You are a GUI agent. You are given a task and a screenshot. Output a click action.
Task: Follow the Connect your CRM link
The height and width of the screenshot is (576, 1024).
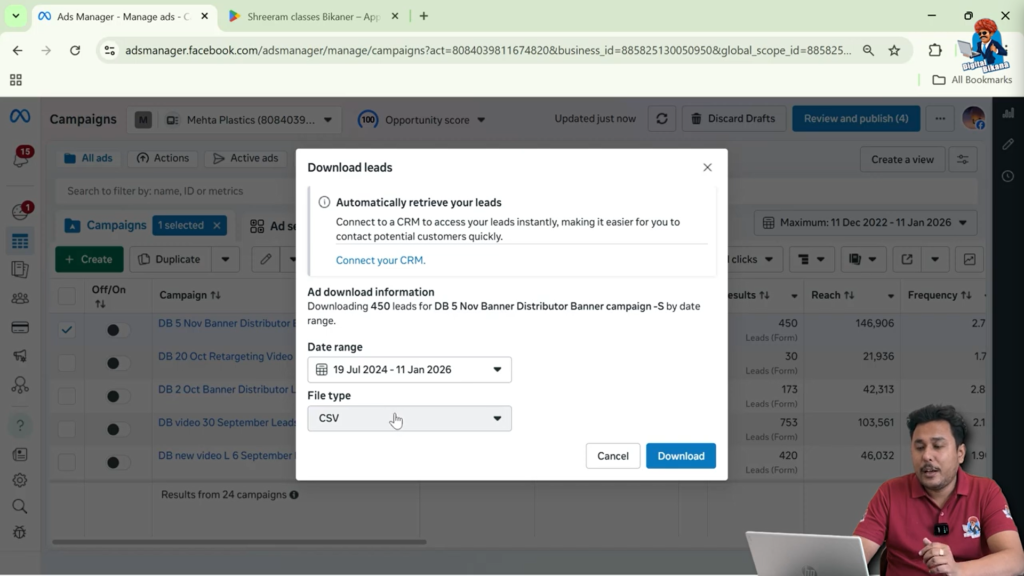(380, 259)
